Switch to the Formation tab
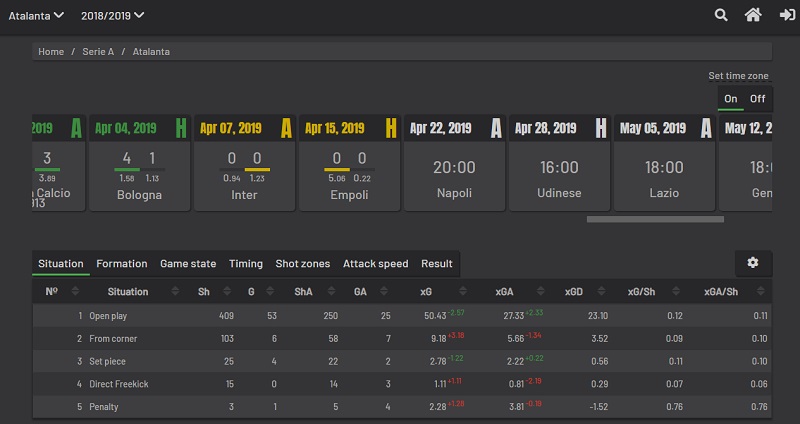Image resolution: width=800 pixels, height=424 pixels. pos(121,264)
